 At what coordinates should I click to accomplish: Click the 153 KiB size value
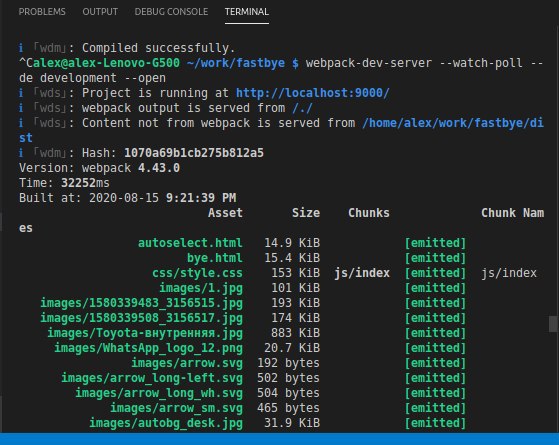(295, 273)
